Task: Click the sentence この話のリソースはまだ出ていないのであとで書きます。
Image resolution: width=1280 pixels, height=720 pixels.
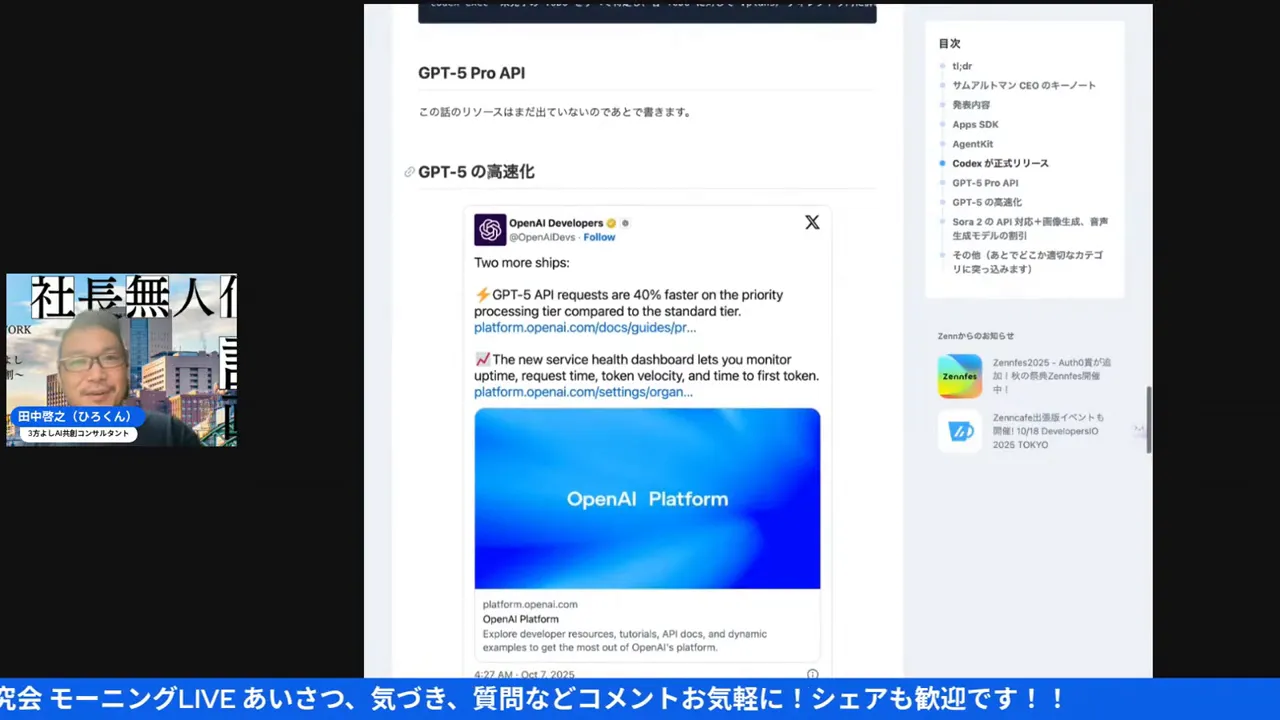Action: tap(555, 112)
